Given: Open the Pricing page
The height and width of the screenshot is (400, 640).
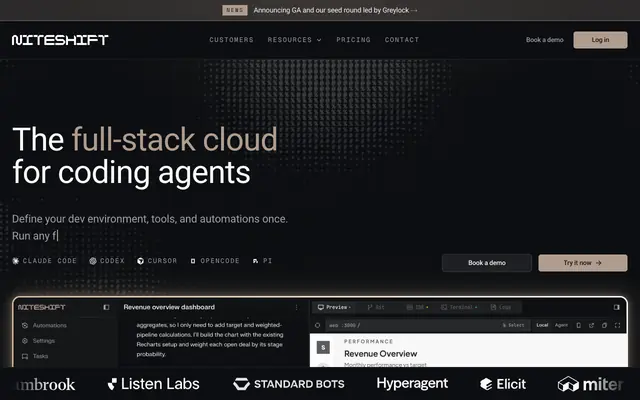Looking at the screenshot, I should pyautogui.click(x=353, y=40).
